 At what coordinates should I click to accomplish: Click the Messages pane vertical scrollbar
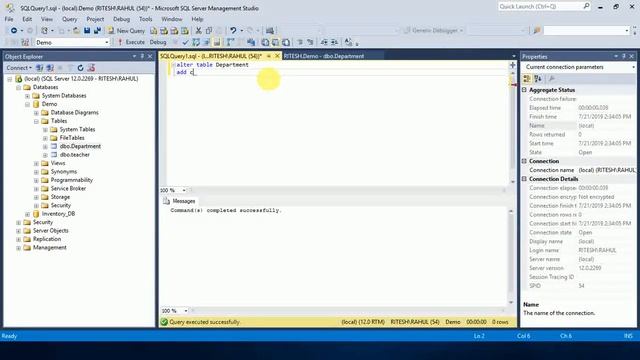pos(511,257)
